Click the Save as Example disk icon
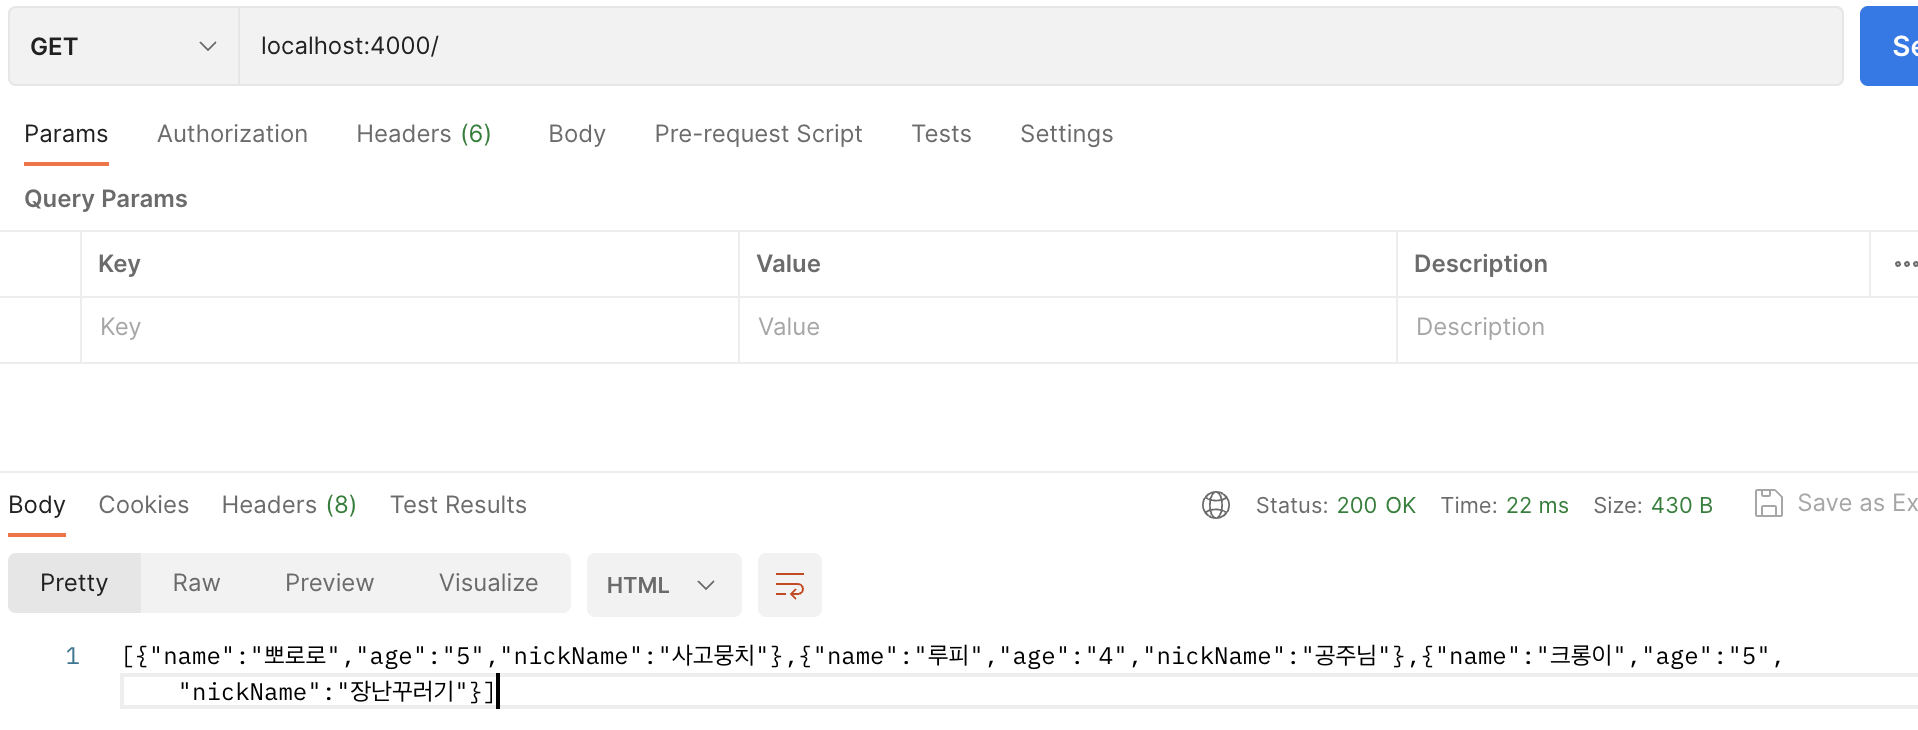The height and width of the screenshot is (730, 1918). point(1768,503)
